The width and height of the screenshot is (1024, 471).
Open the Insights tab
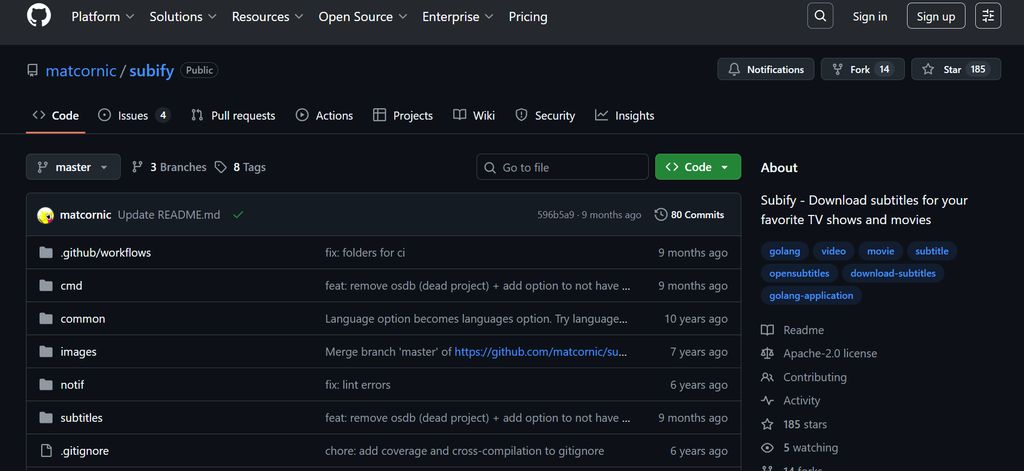[x=624, y=116]
